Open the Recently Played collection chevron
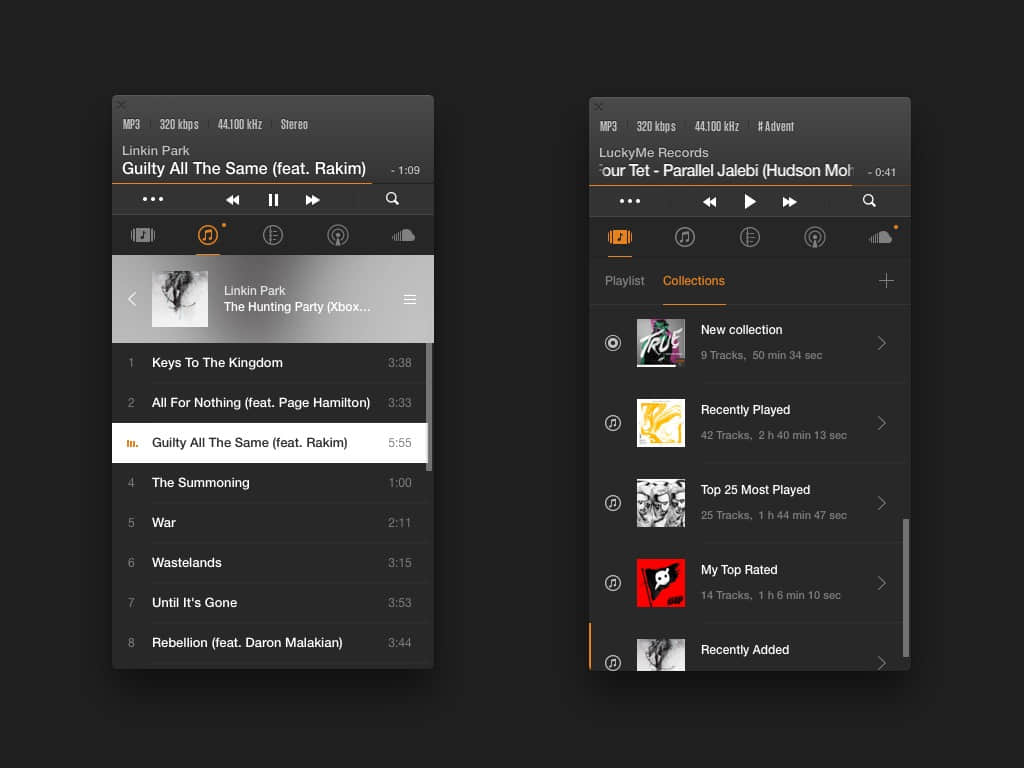This screenshot has width=1024, height=768. pos(881,423)
